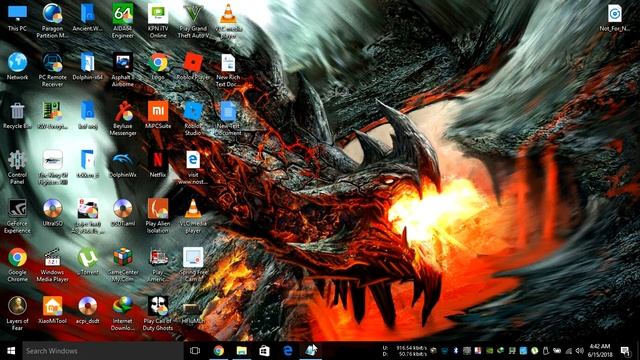Image resolution: width=640 pixels, height=360 pixels.
Task: Select the Roblox Studio shortcut
Action: click(x=193, y=119)
